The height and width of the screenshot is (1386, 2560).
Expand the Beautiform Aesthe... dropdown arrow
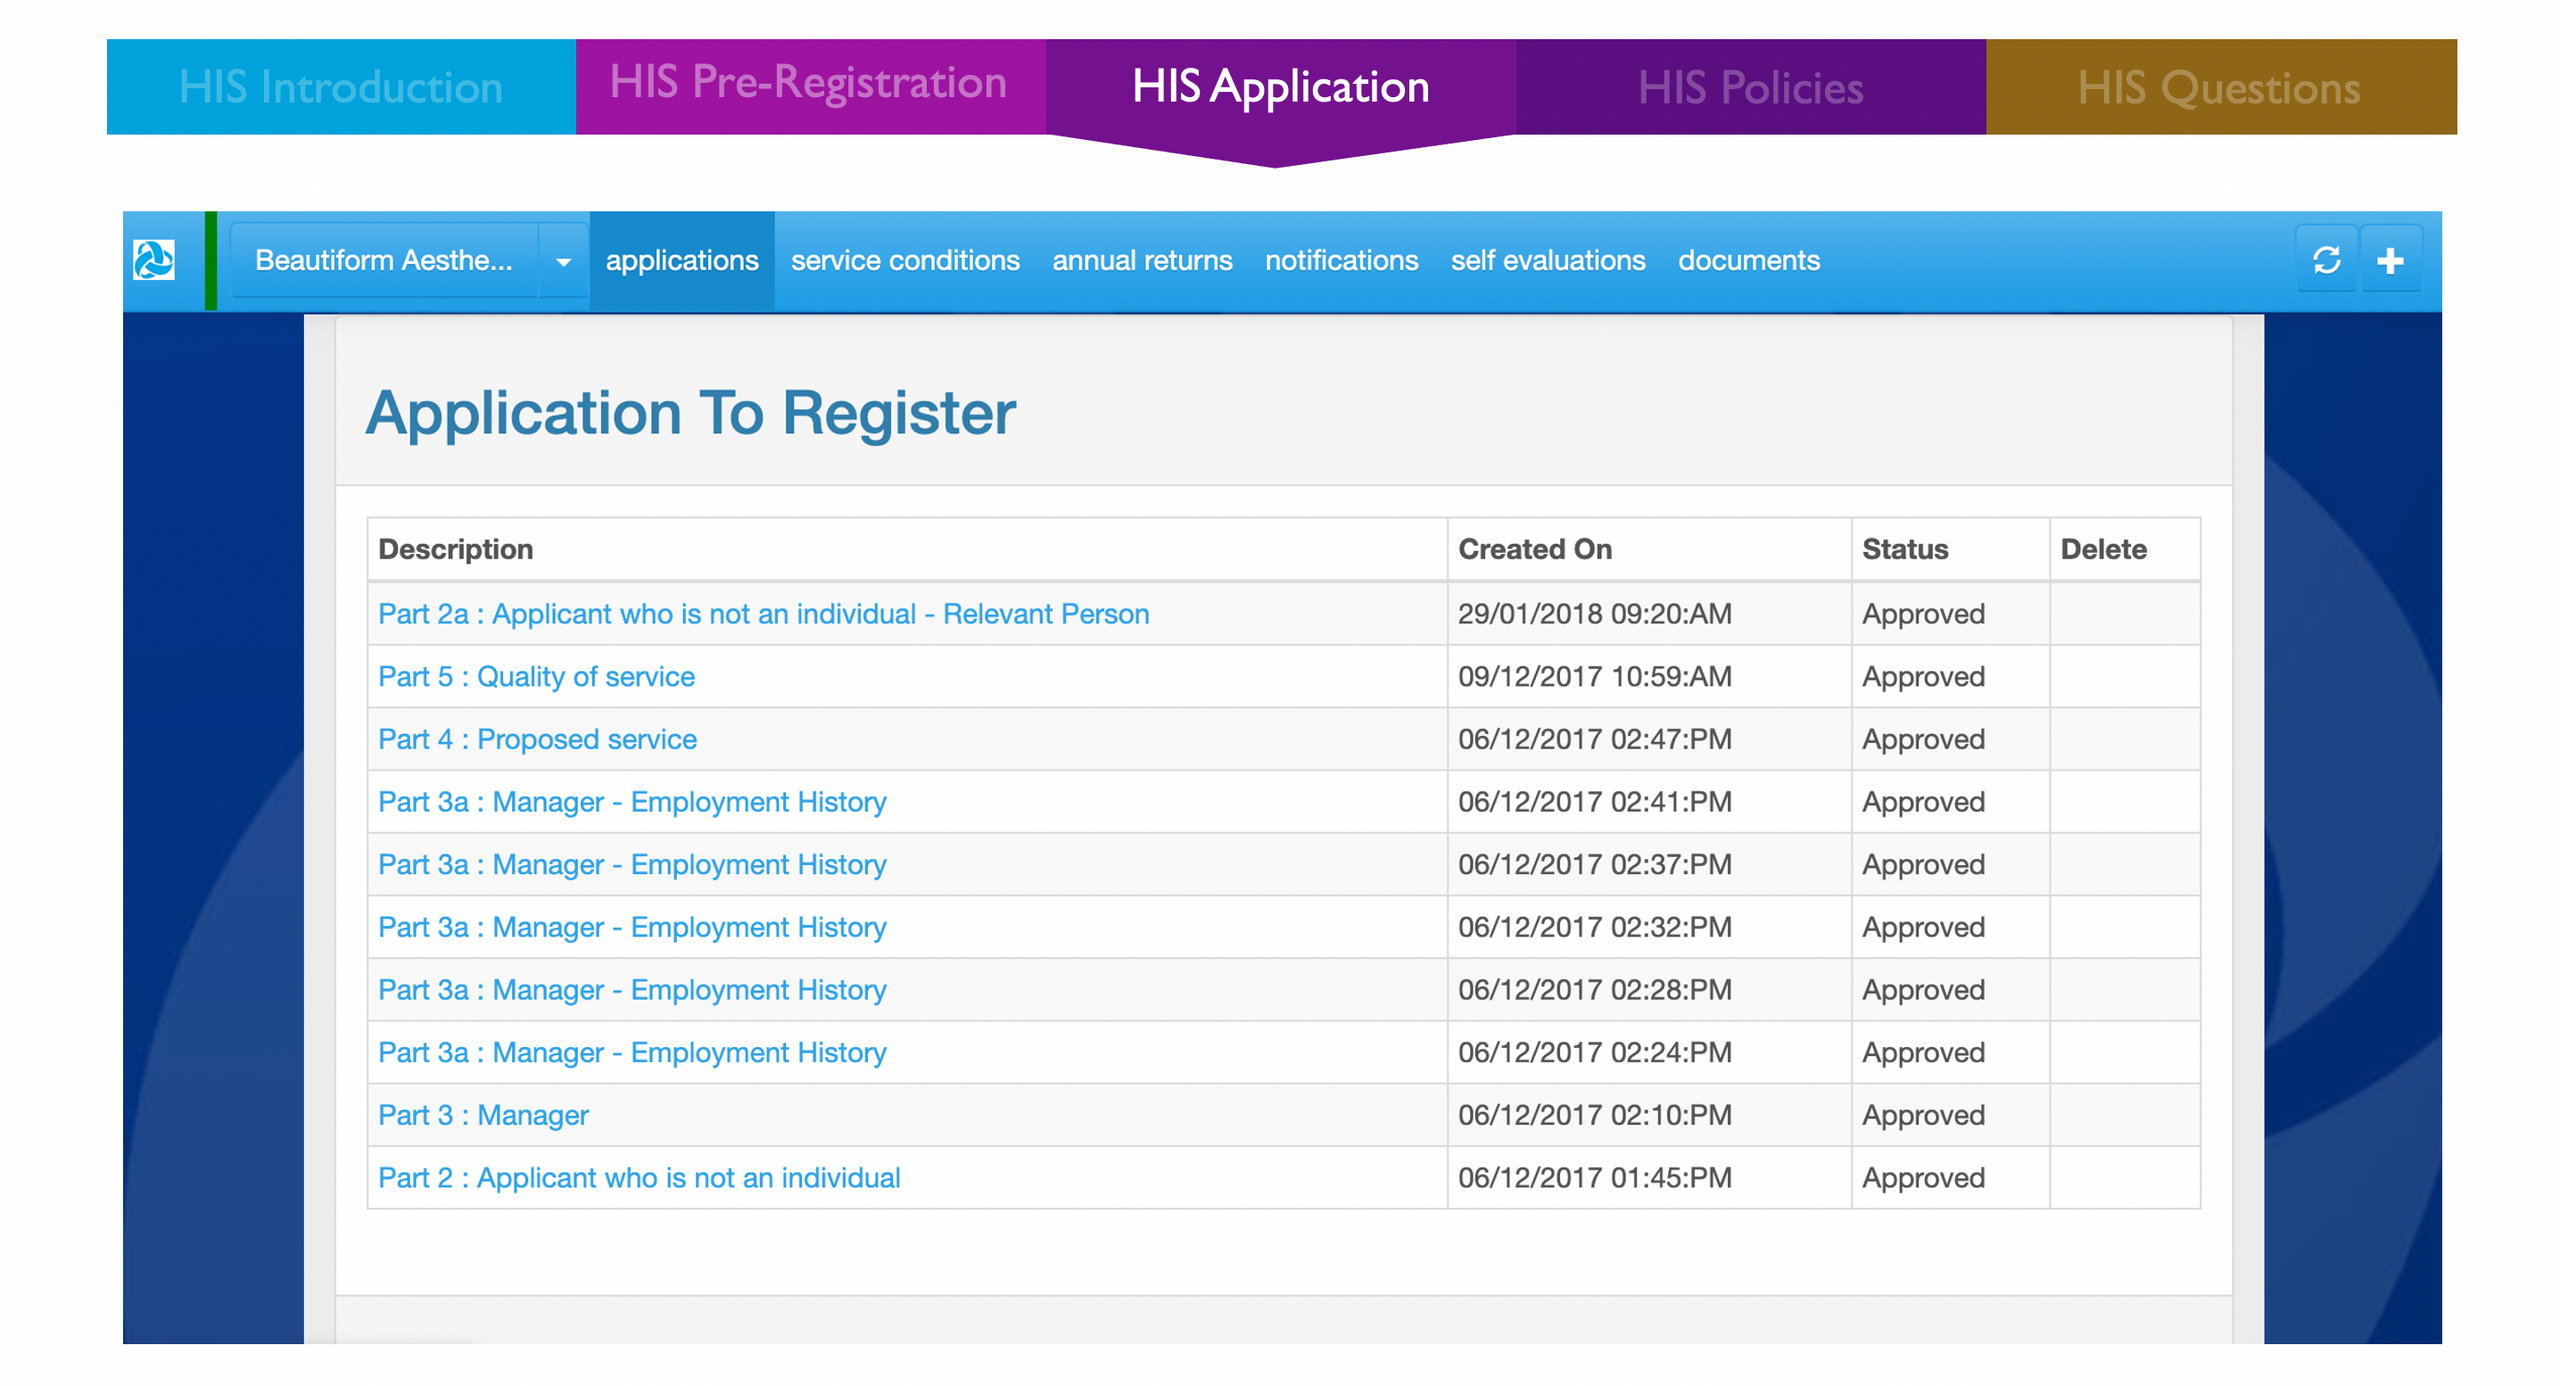563,262
